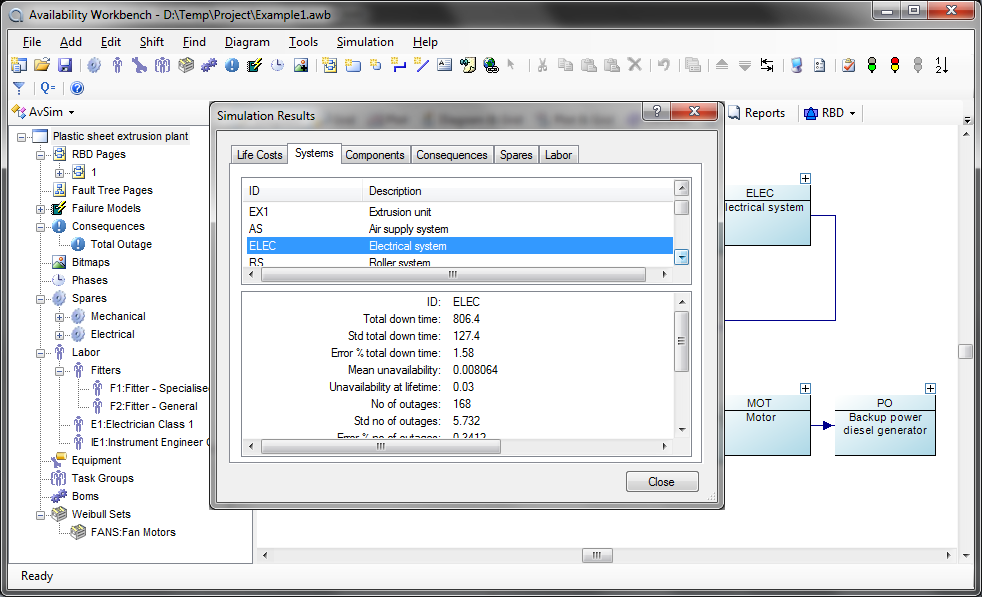Expand the Mechanical spares tree node
This screenshot has width=982, height=597.
click(60, 317)
